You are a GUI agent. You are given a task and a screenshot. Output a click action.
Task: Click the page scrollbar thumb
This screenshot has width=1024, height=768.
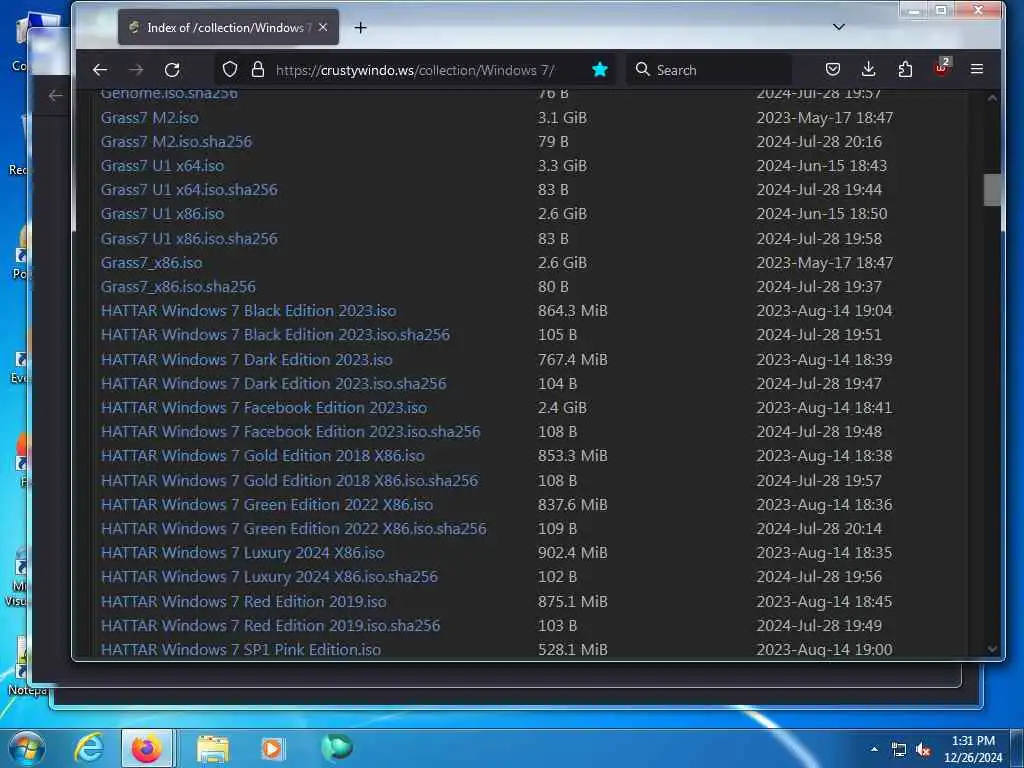(x=992, y=190)
